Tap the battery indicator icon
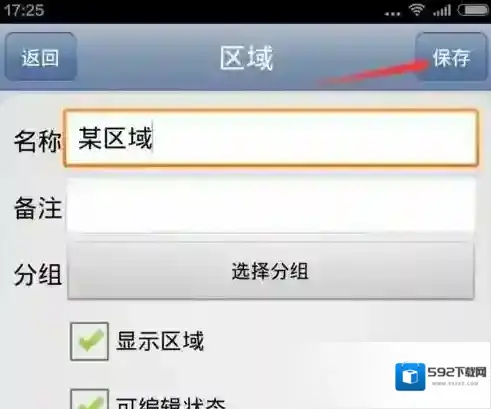The width and height of the screenshot is (491, 409). click(474, 10)
